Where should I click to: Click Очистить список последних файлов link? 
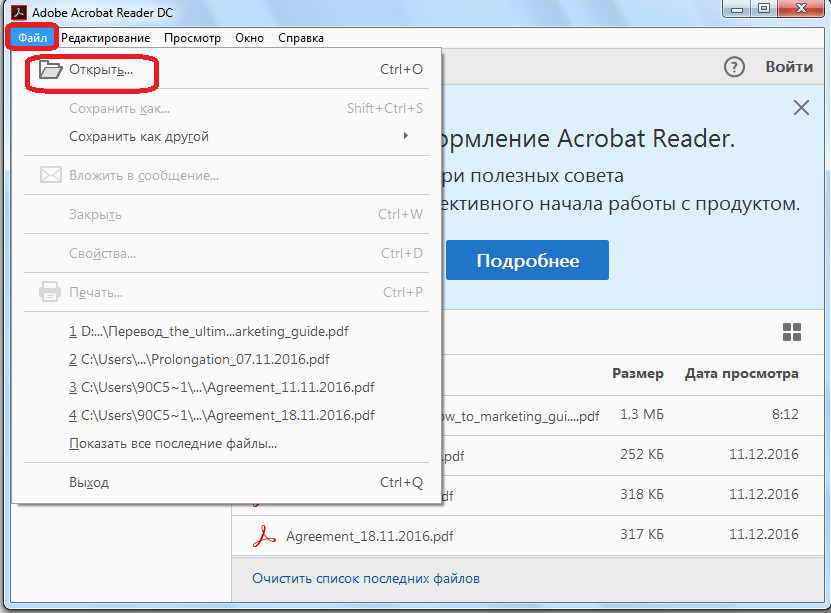tap(365, 578)
